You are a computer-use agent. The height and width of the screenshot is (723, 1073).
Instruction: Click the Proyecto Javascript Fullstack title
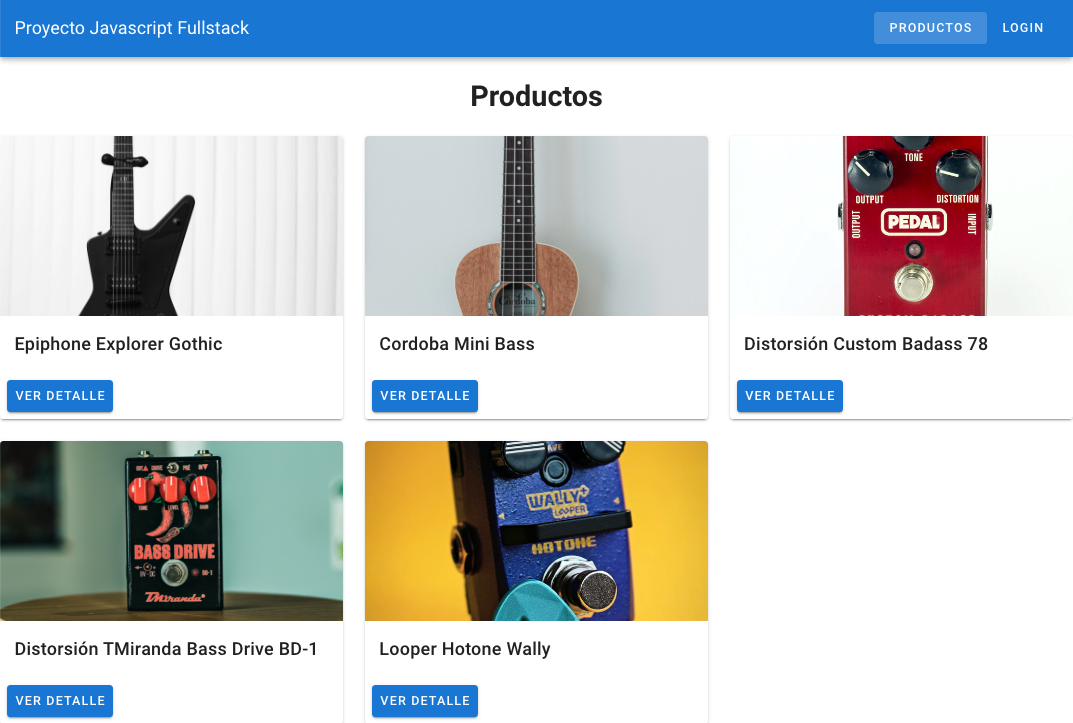(x=131, y=28)
